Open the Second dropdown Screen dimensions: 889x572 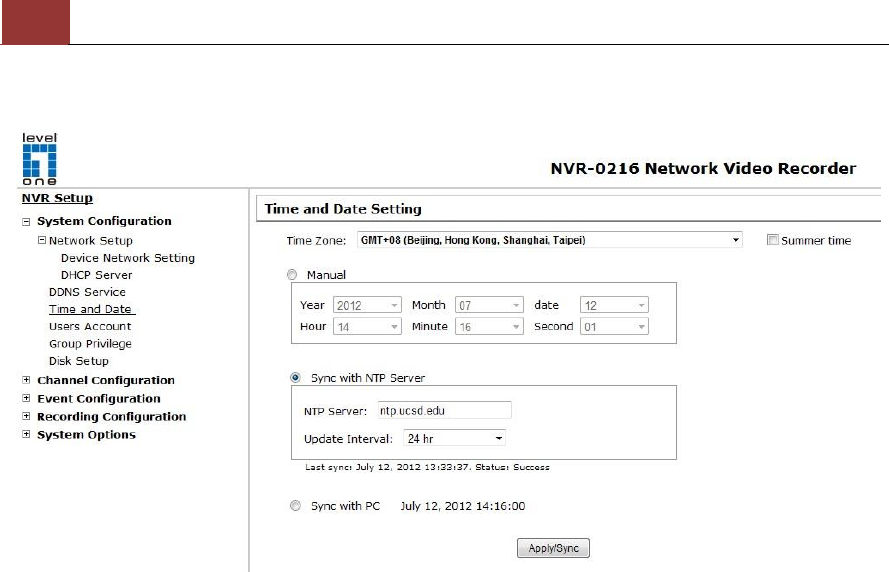[615, 327]
